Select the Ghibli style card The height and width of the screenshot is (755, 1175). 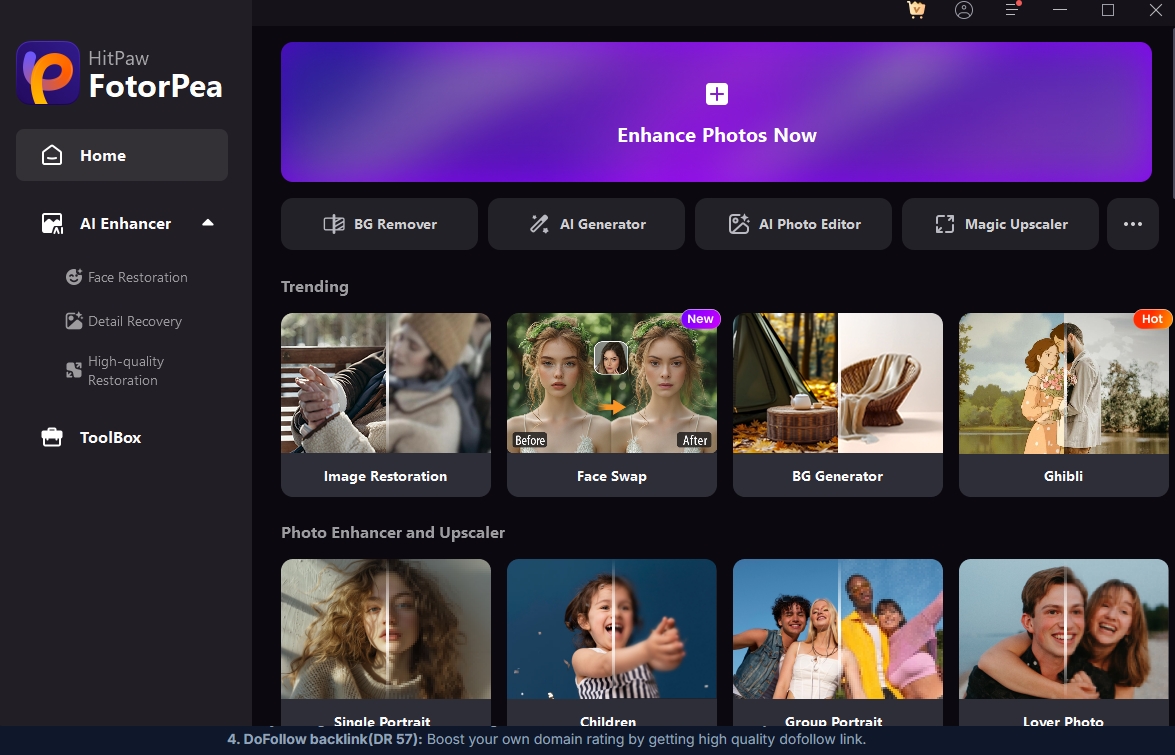coord(1063,404)
